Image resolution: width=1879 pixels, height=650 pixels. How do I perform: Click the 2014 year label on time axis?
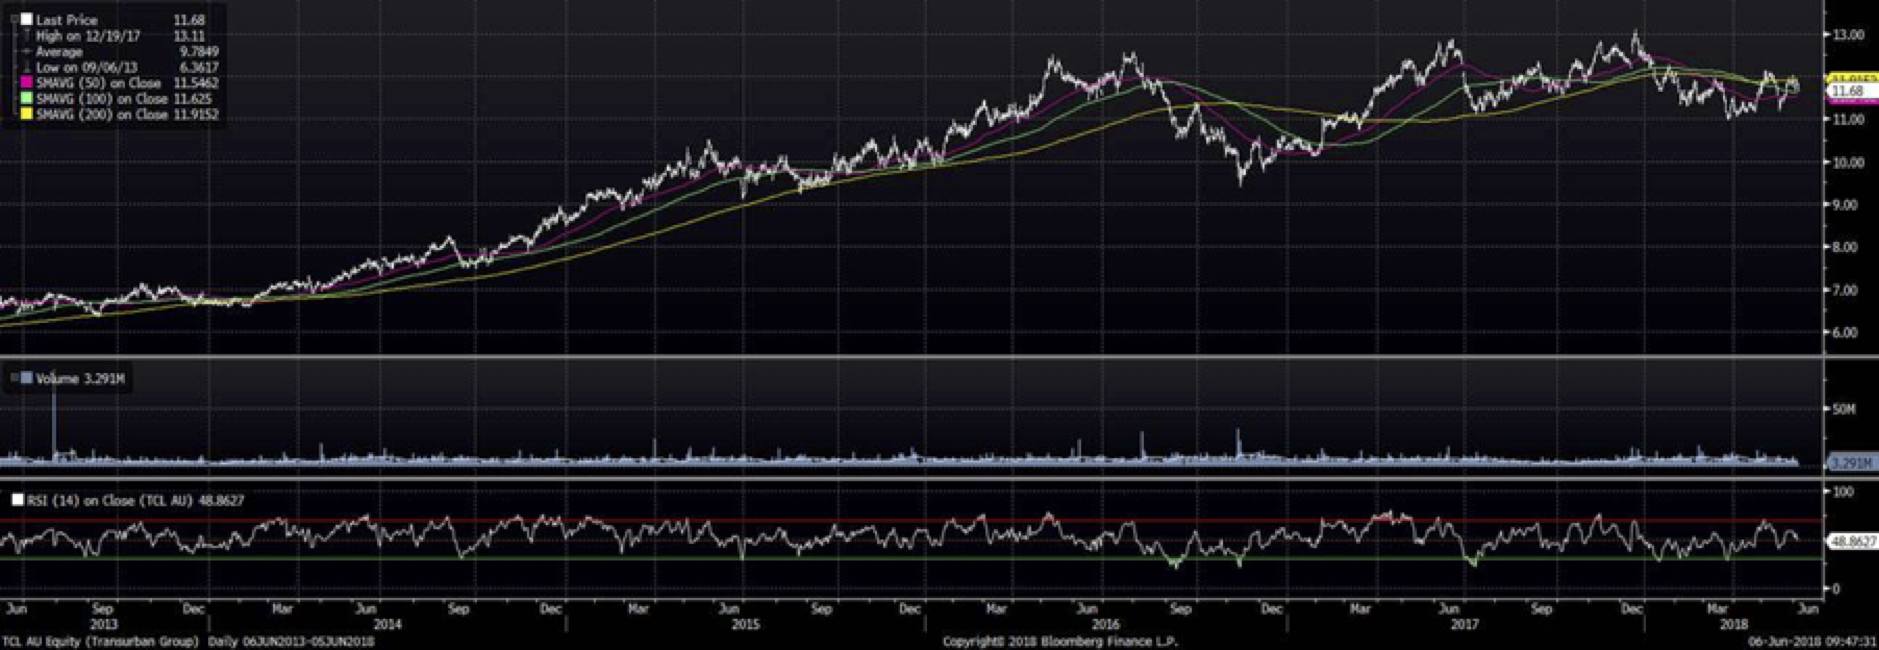point(387,625)
